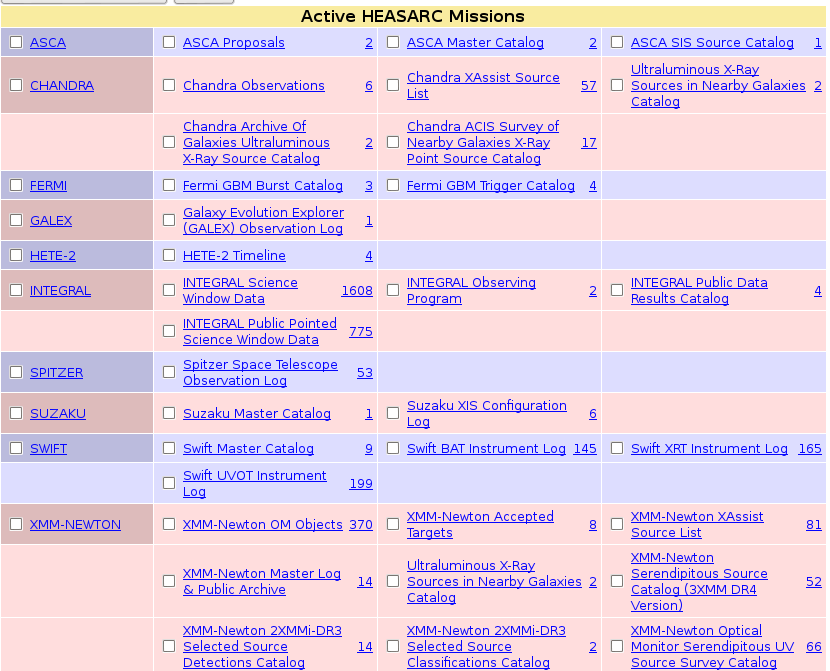
Task: Follow the 17 count link for Chandra ACIS
Action: (x=589, y=142)
